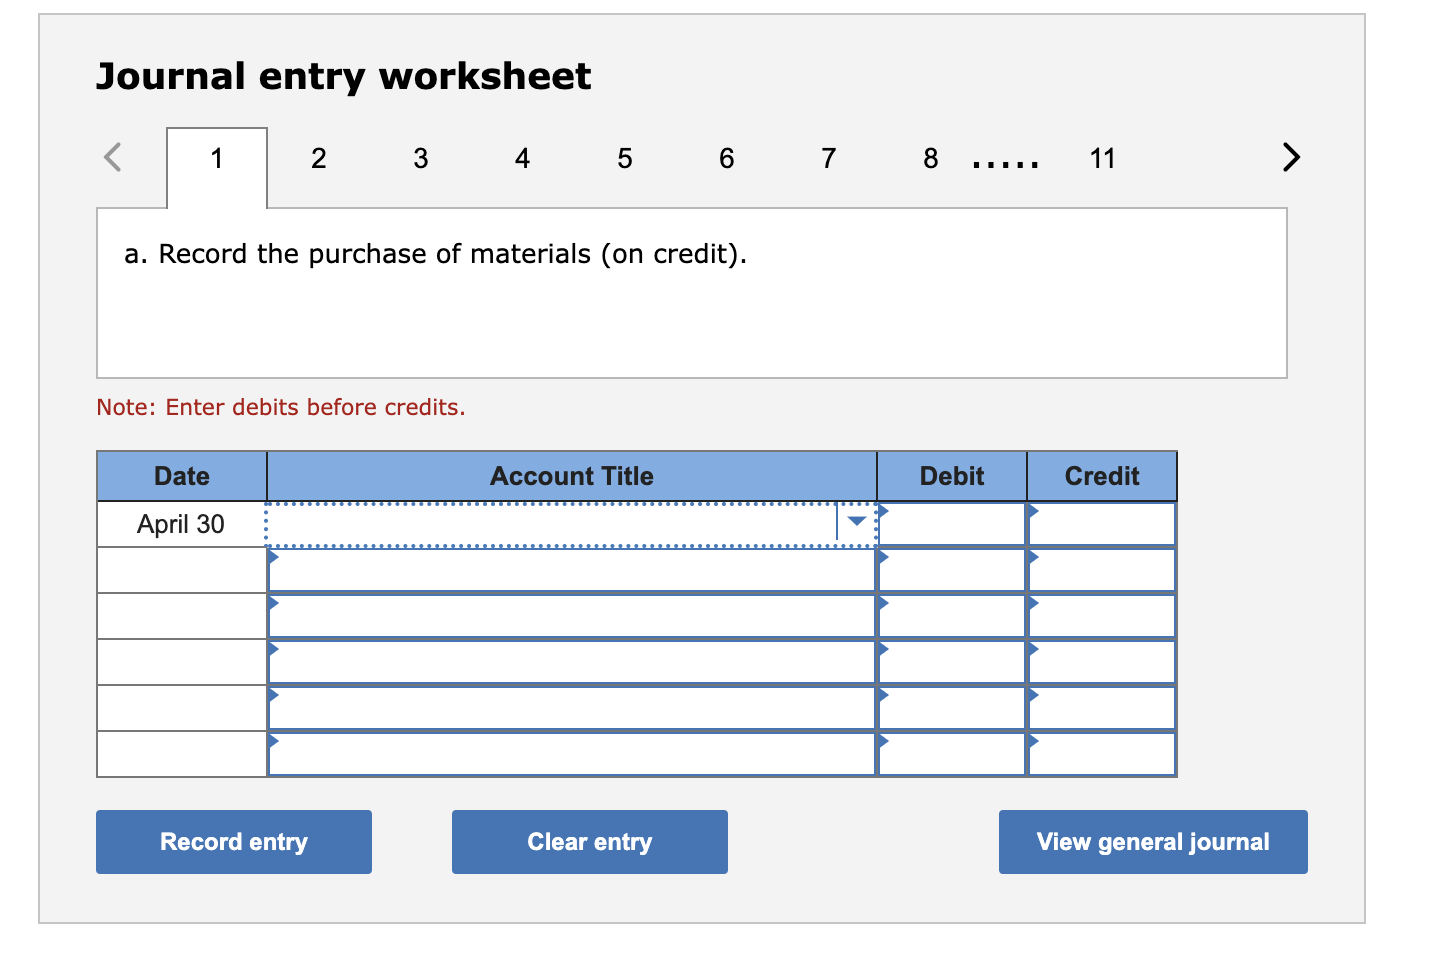Select the fifth-row Credit cell
This screenshot has width=1440, height=966.
(x=1102, y=708)
